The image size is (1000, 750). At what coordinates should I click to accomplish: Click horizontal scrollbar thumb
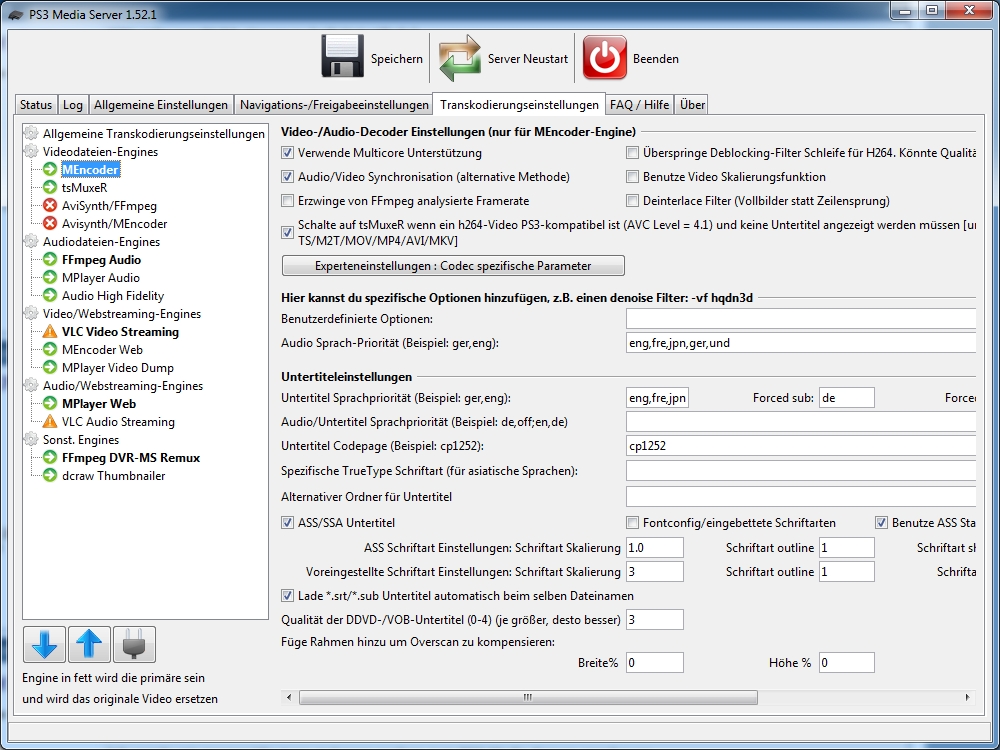point(528,698)
